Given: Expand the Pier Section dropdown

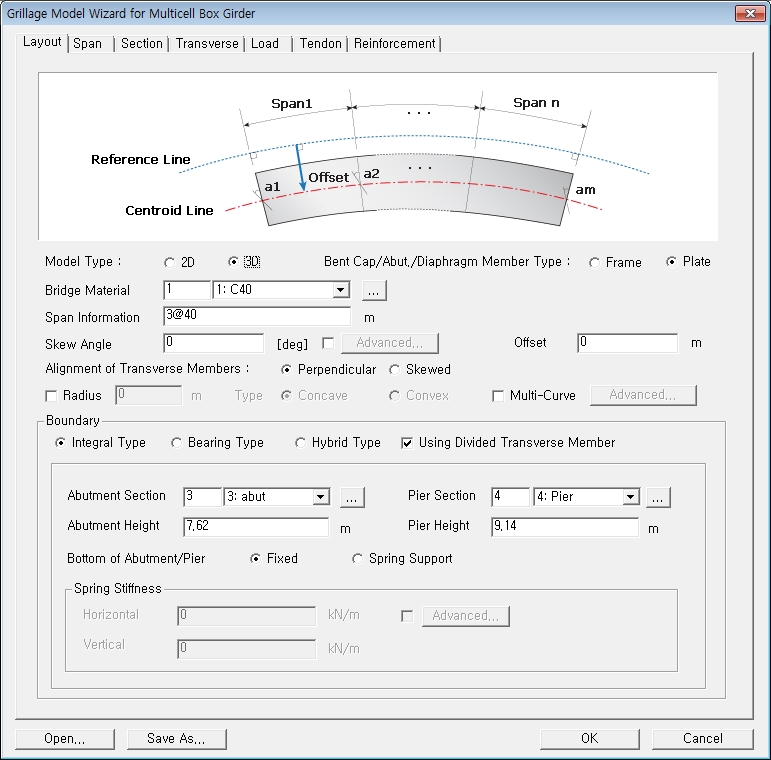Looking at the screenshot, I should pyautogui.click(x=630, y=497).
